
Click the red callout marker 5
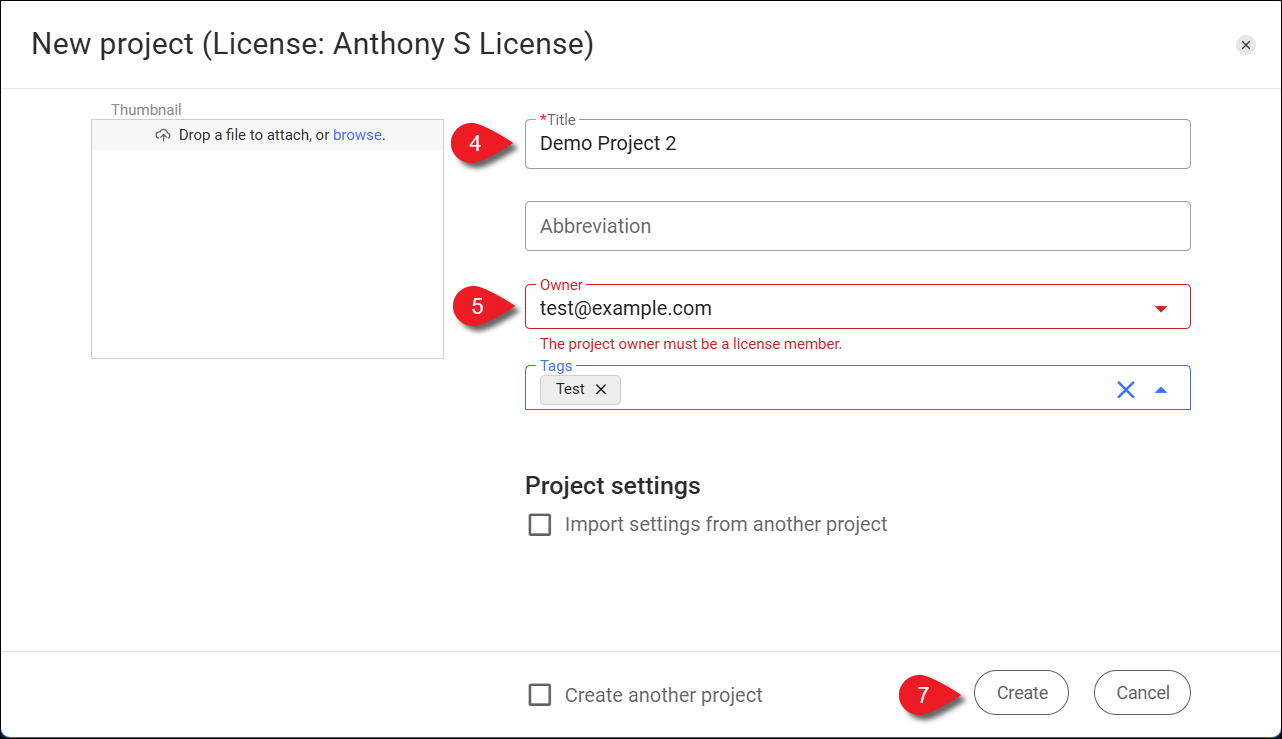click(x=478, y=307)
